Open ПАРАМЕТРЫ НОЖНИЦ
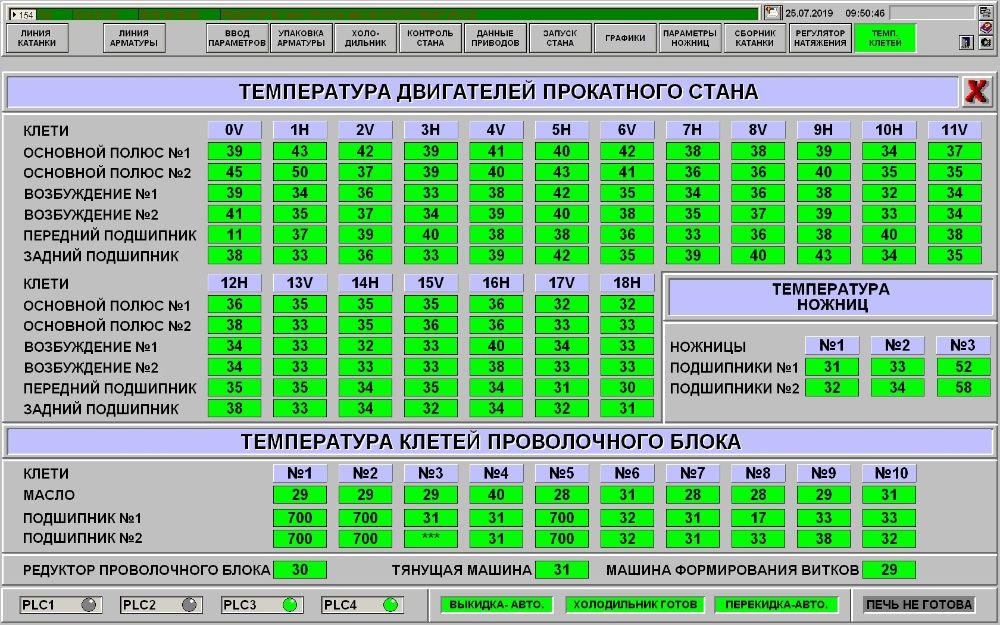1000x625 pixels. click(x=690, y=38)
